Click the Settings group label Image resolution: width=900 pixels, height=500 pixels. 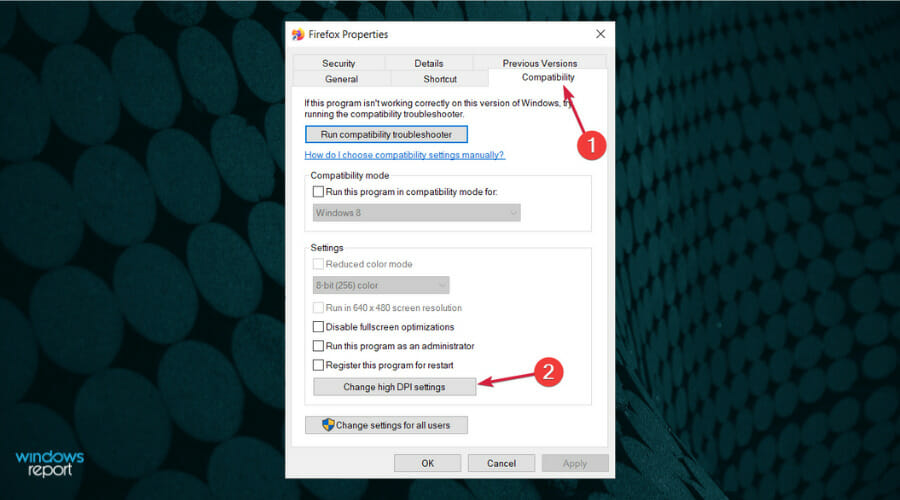pyautogui.click(x=327, y=247)
